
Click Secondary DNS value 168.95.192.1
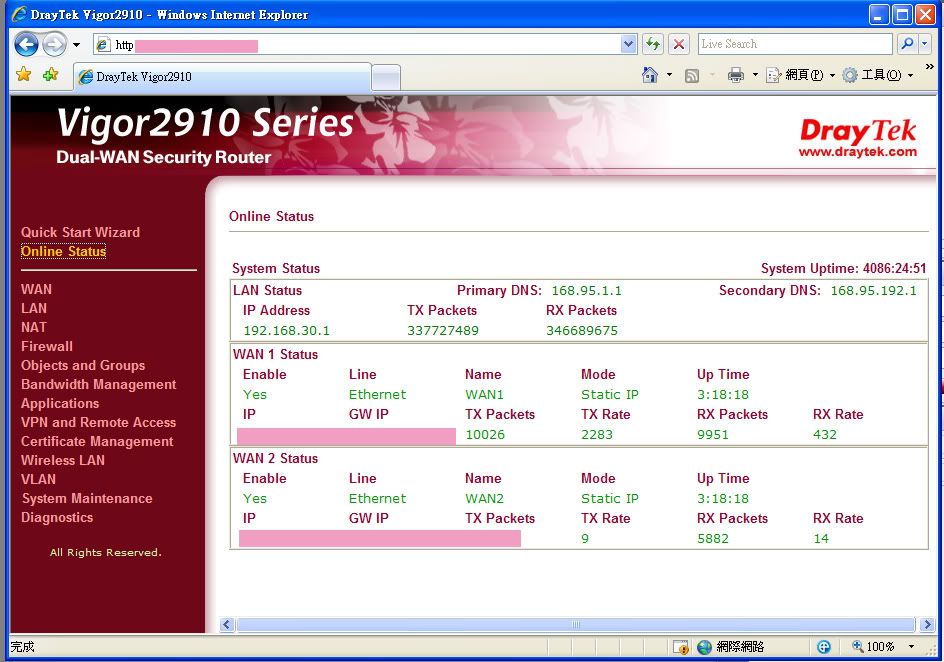pos(874,291)
